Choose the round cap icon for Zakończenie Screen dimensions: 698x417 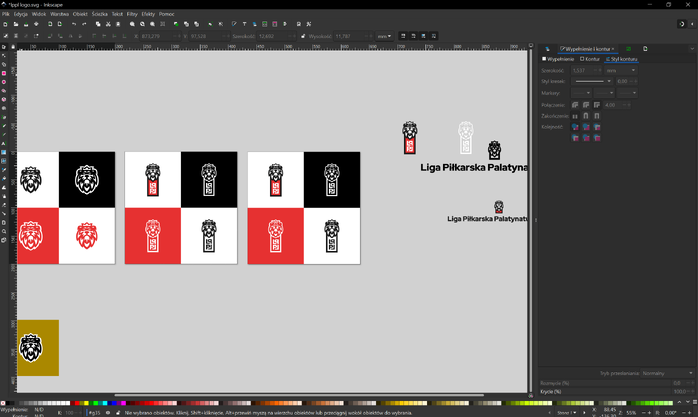(586, 116)
